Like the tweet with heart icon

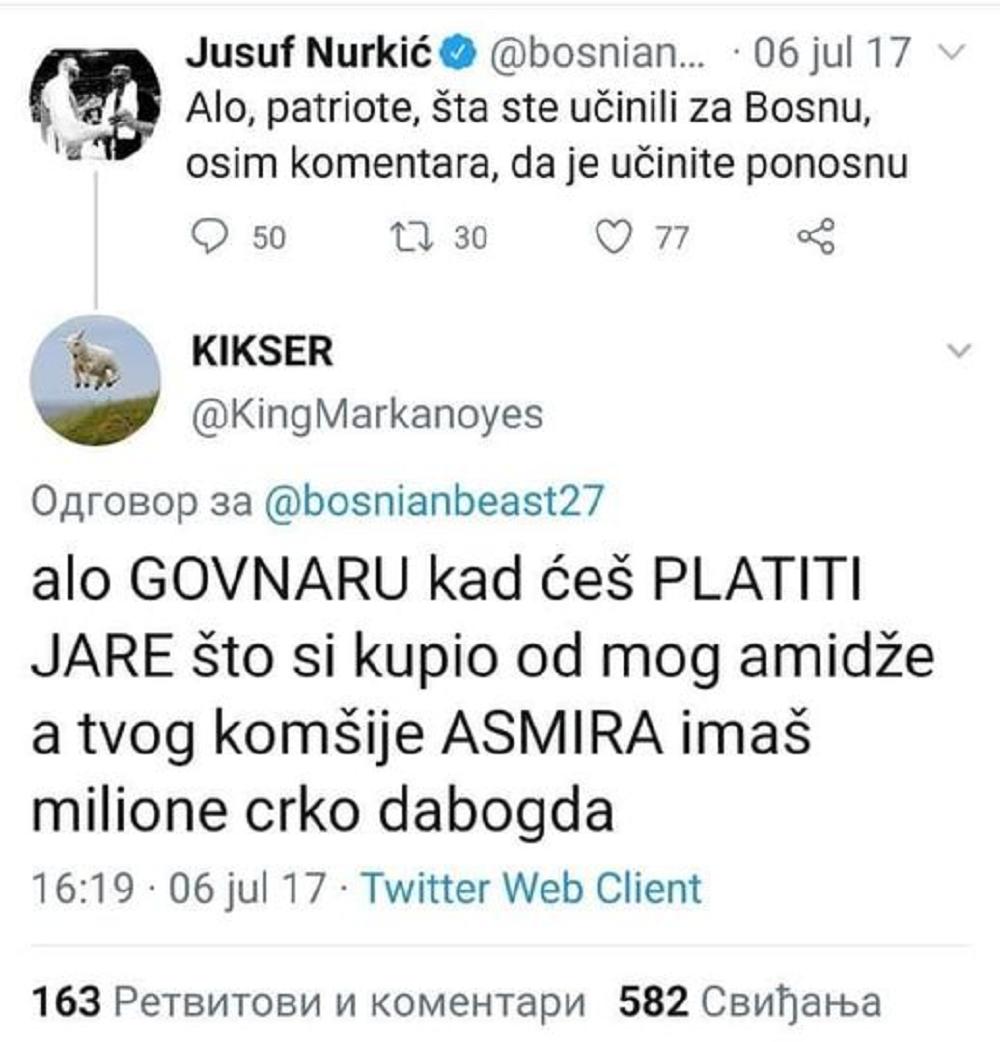click(612, 237)
